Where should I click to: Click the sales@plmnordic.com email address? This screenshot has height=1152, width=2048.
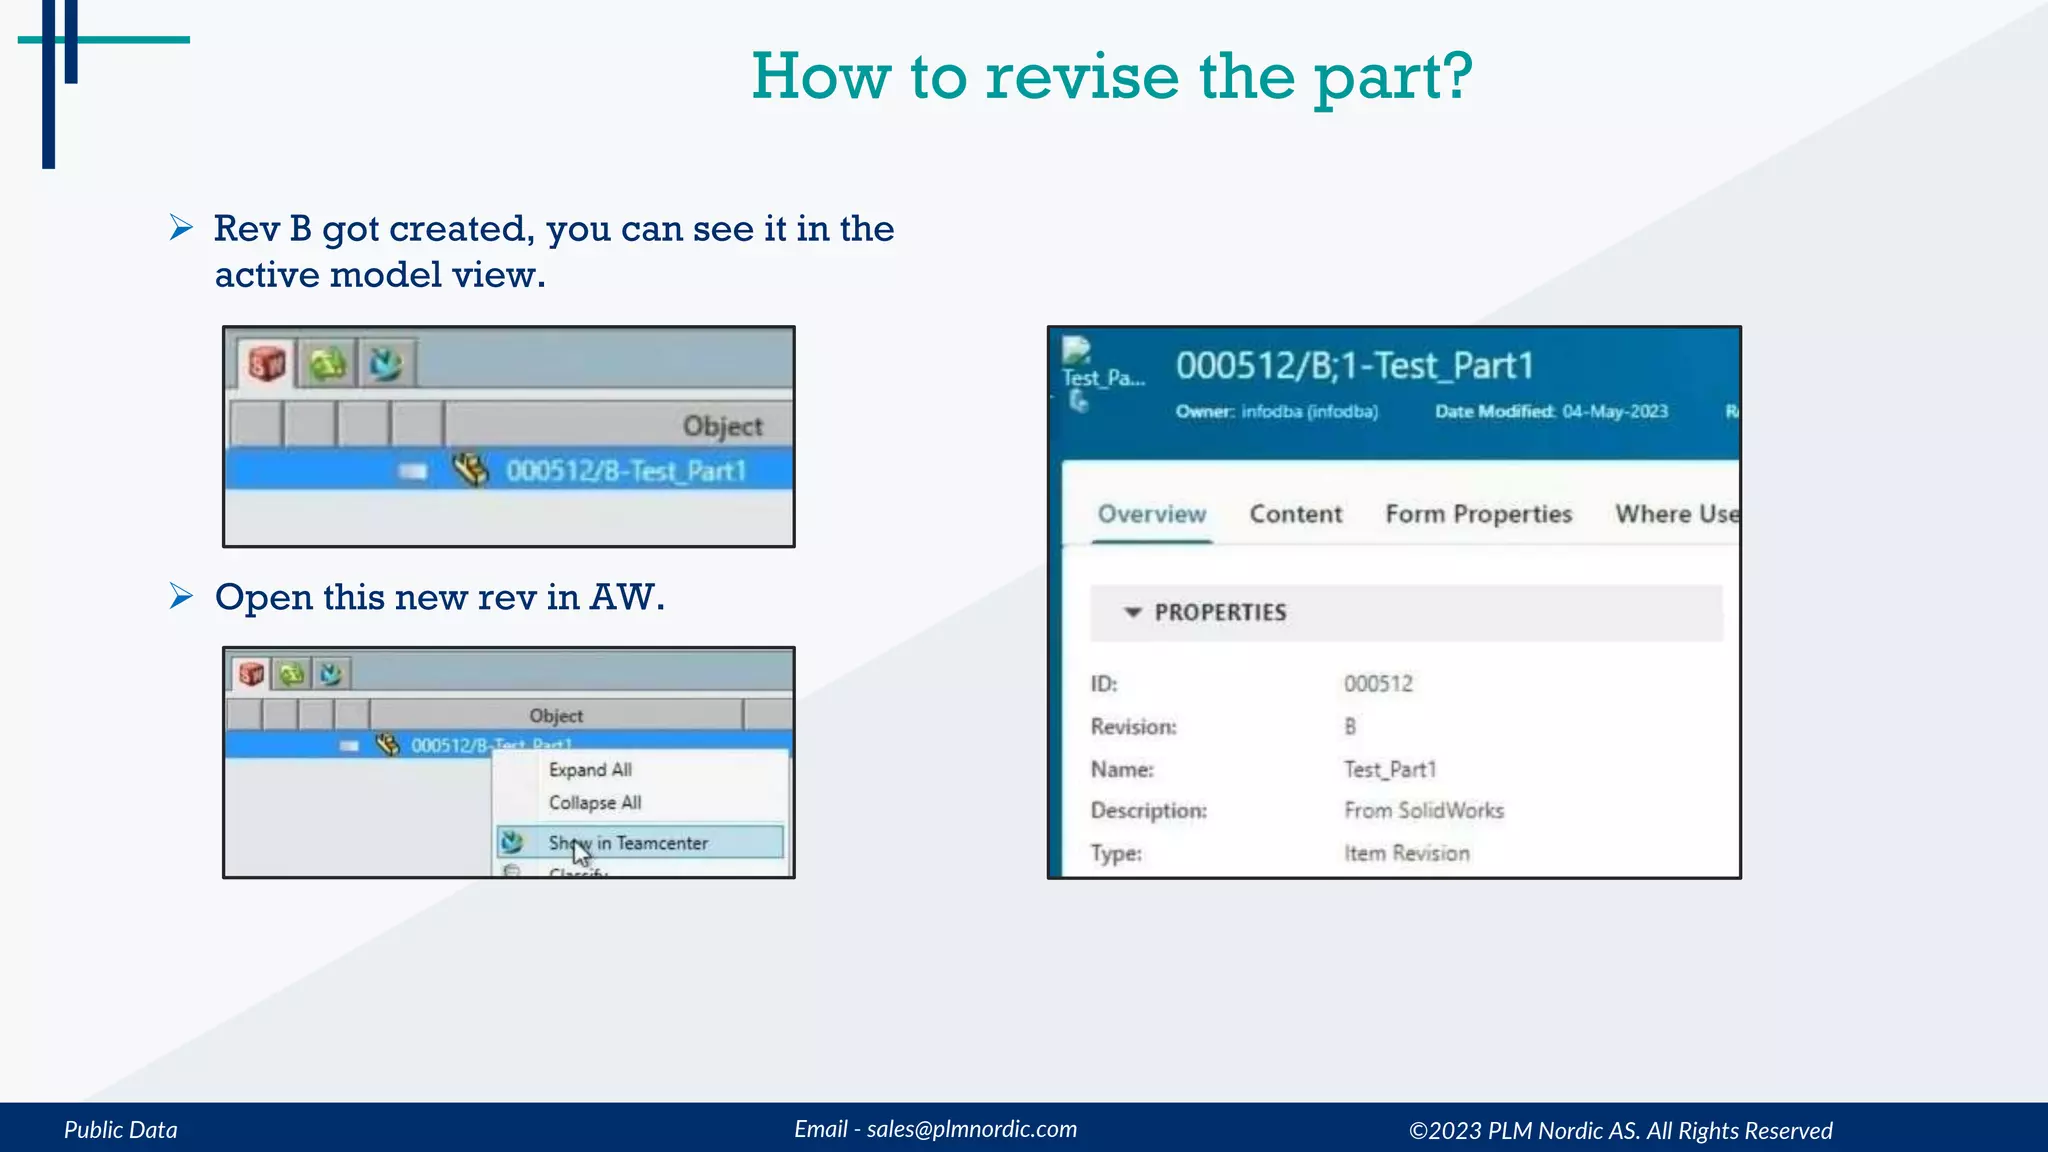pyautogui.click(x=972, y=1129)
